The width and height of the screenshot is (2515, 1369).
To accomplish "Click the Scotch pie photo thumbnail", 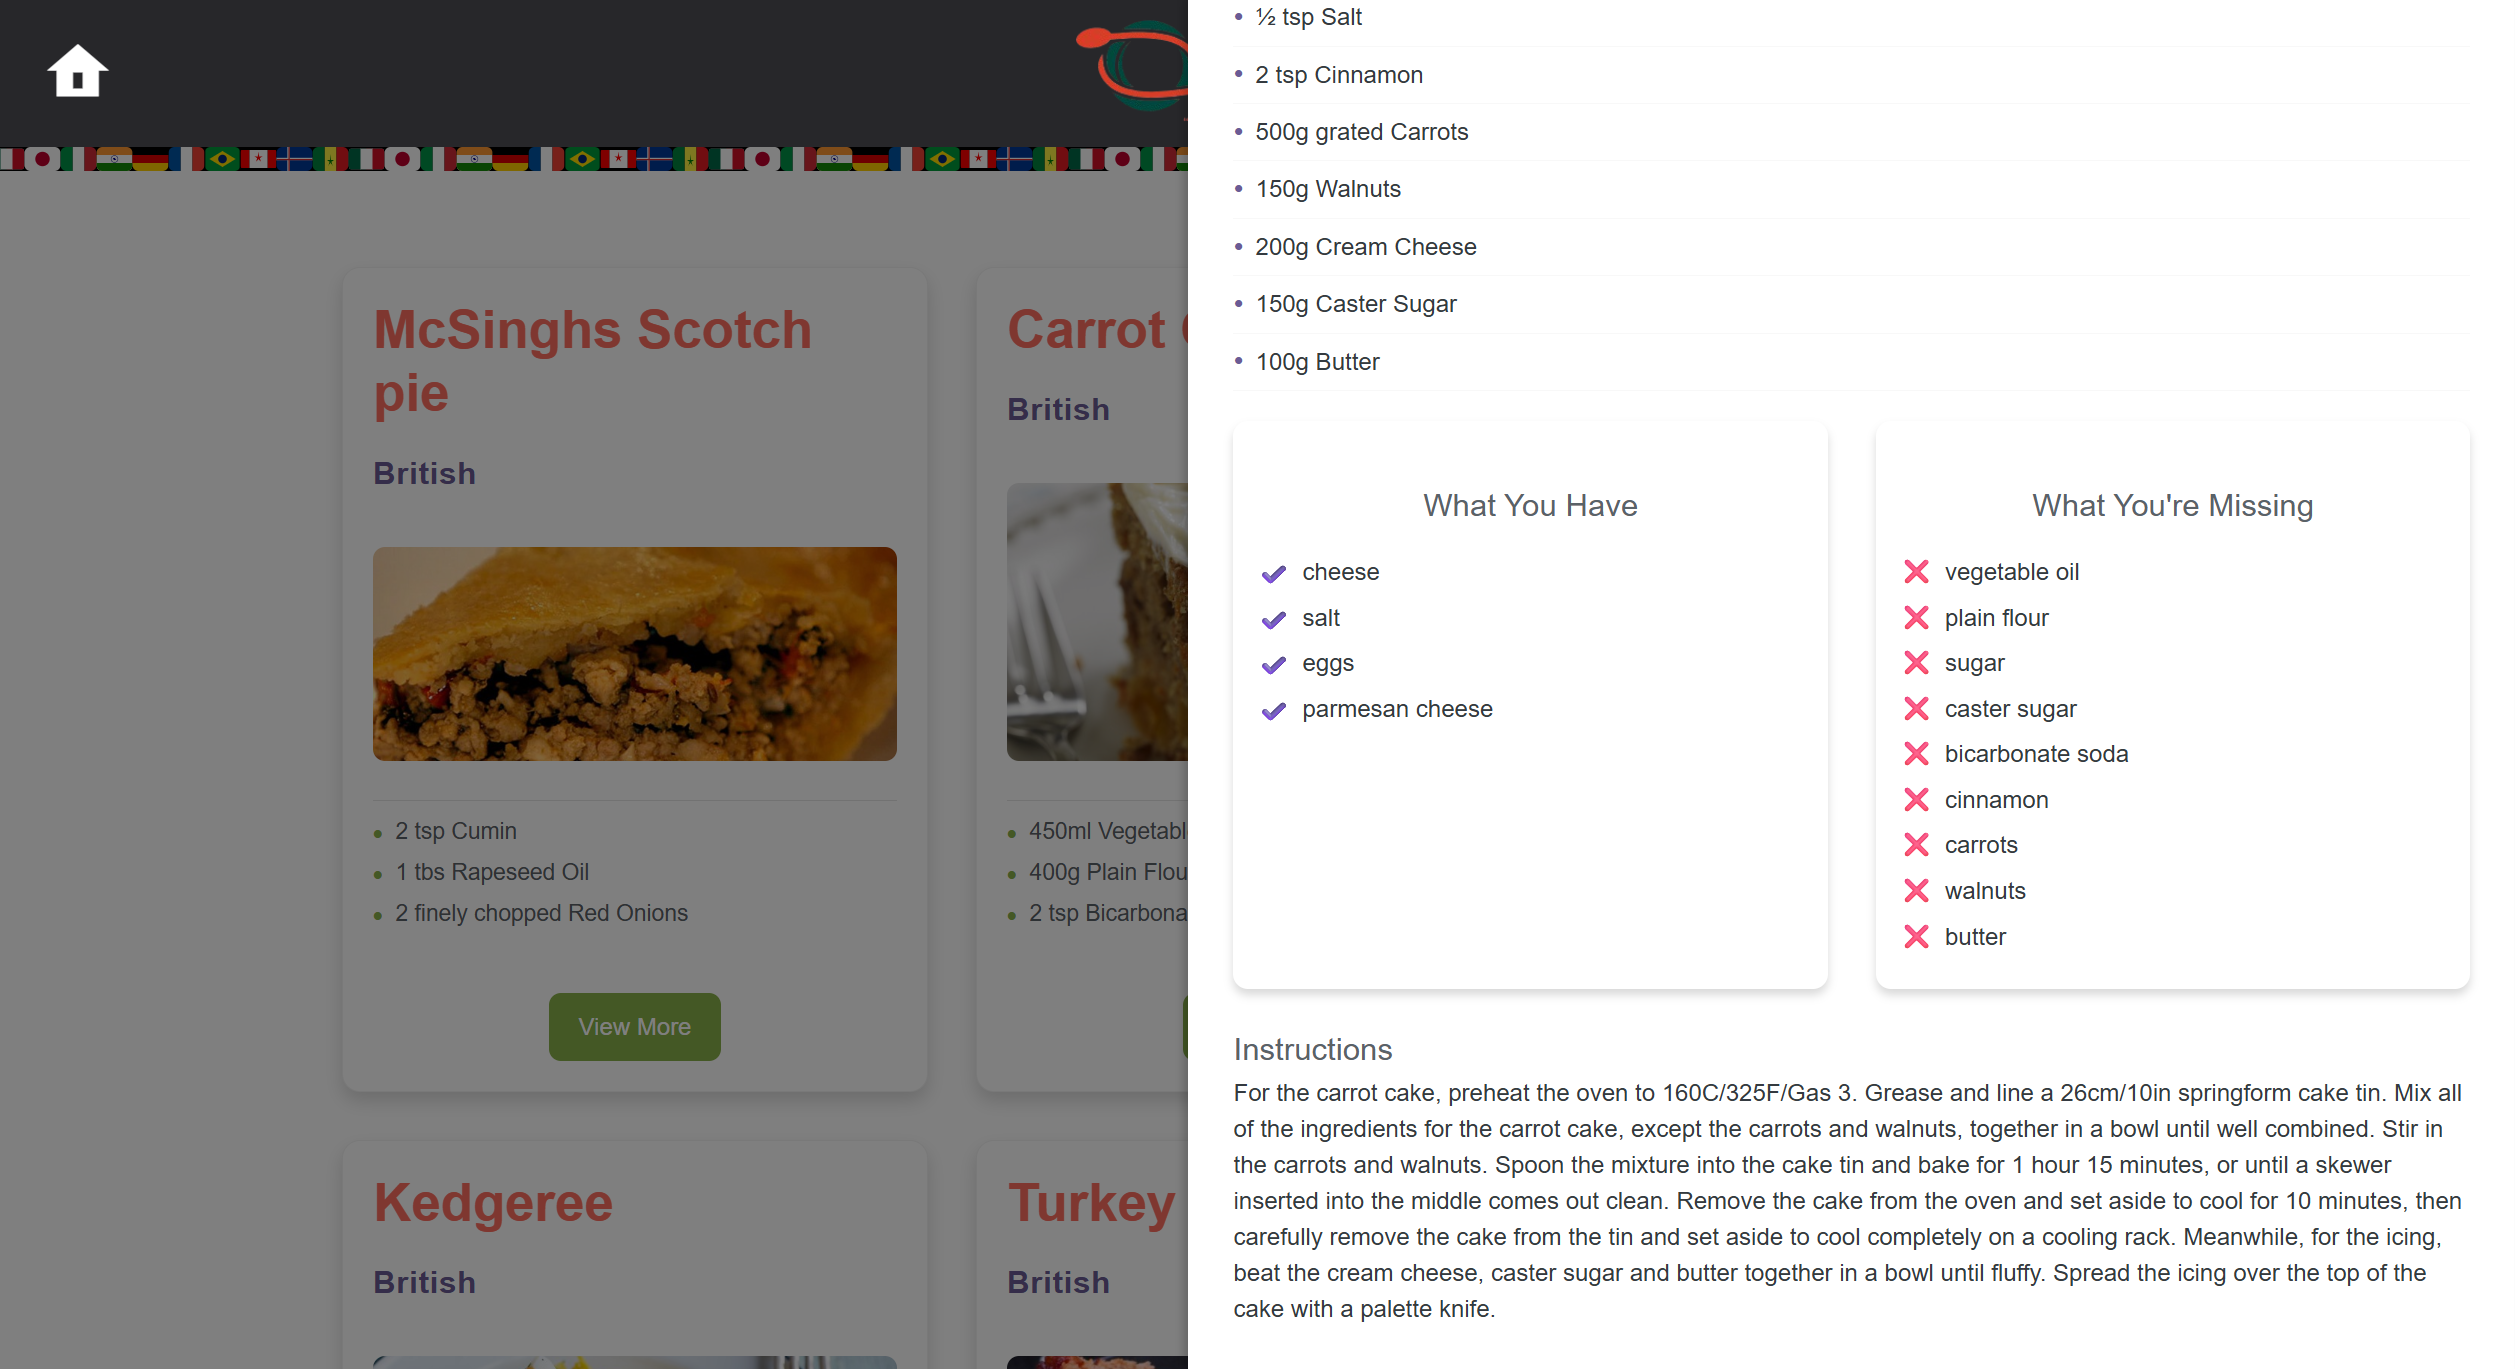I will 634,653.
